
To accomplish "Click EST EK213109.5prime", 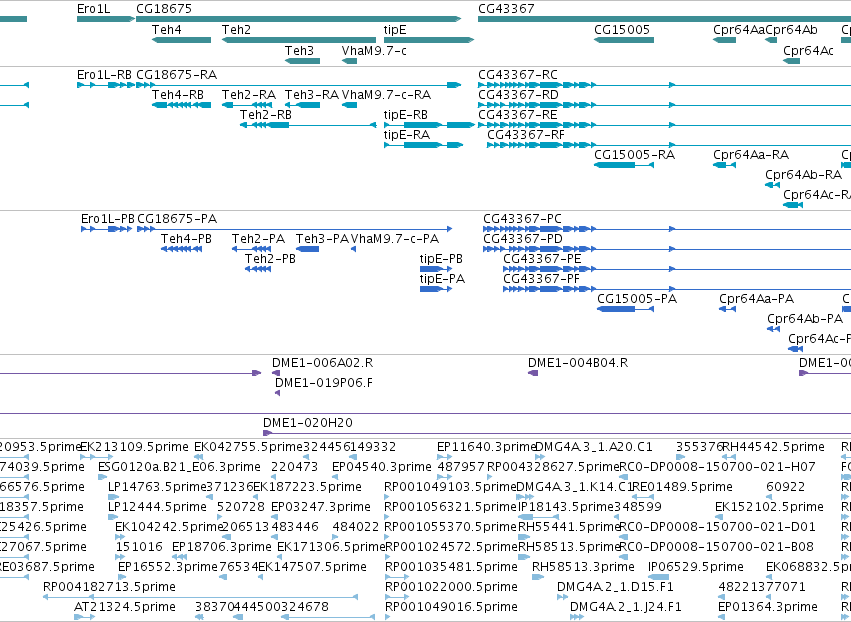I will pyautogui.click(x=135, y=447).
